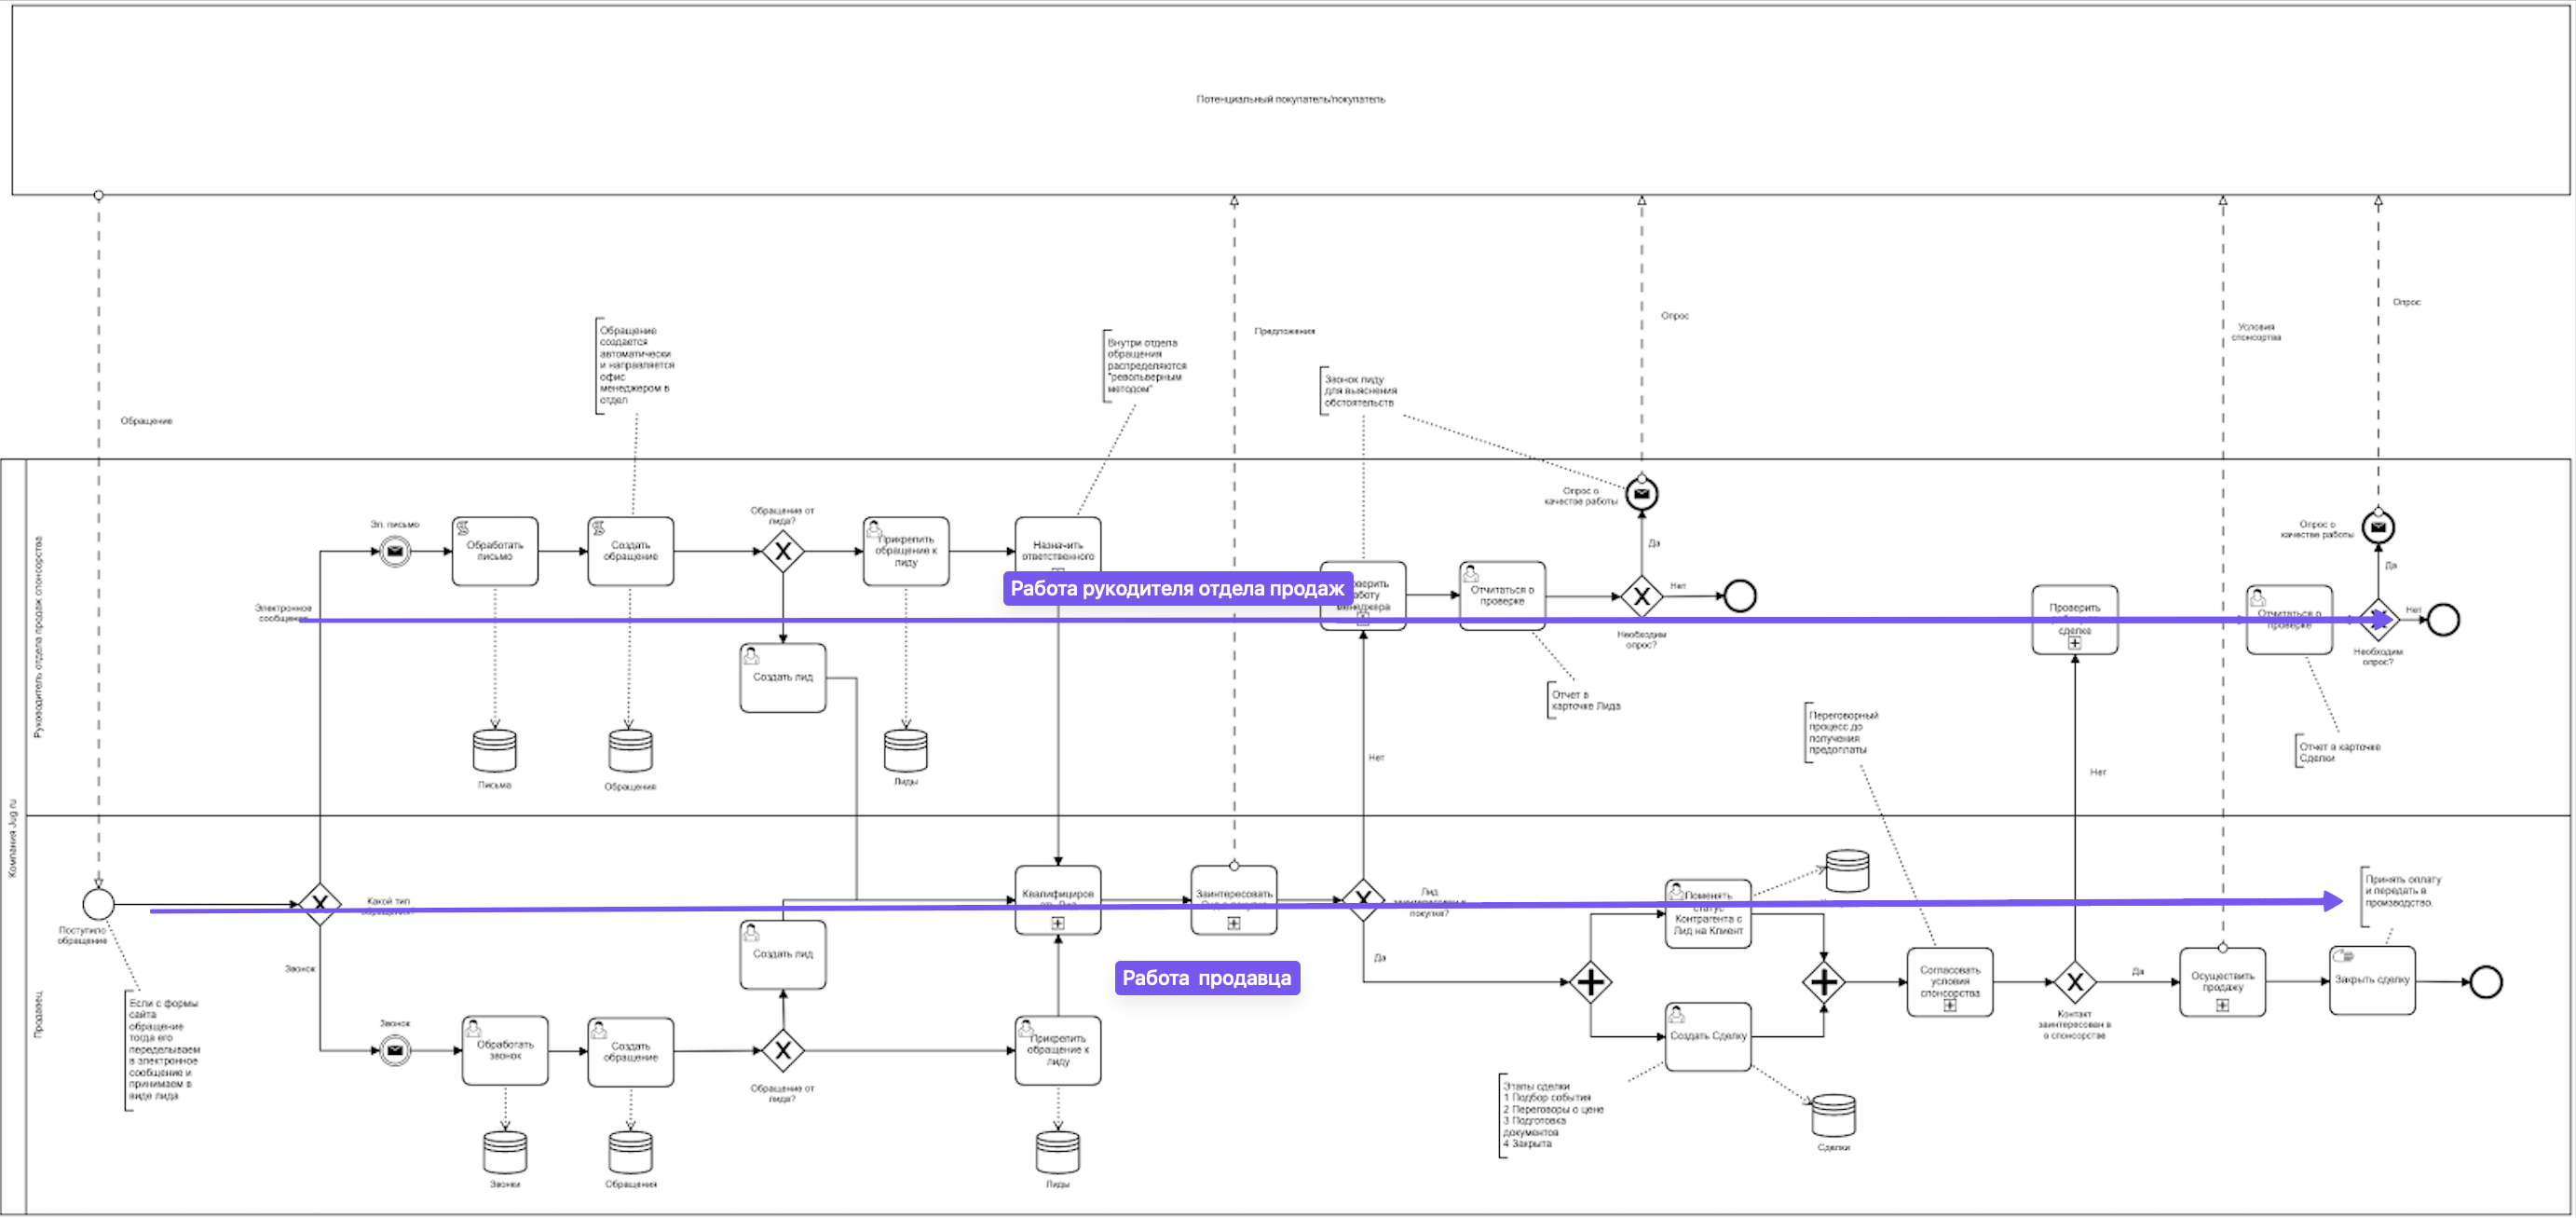The height and width of the screenshot is (1218, 2576).
Task: Click the Условия спонсорства message flow label
Action: (x=2256, y=332)
